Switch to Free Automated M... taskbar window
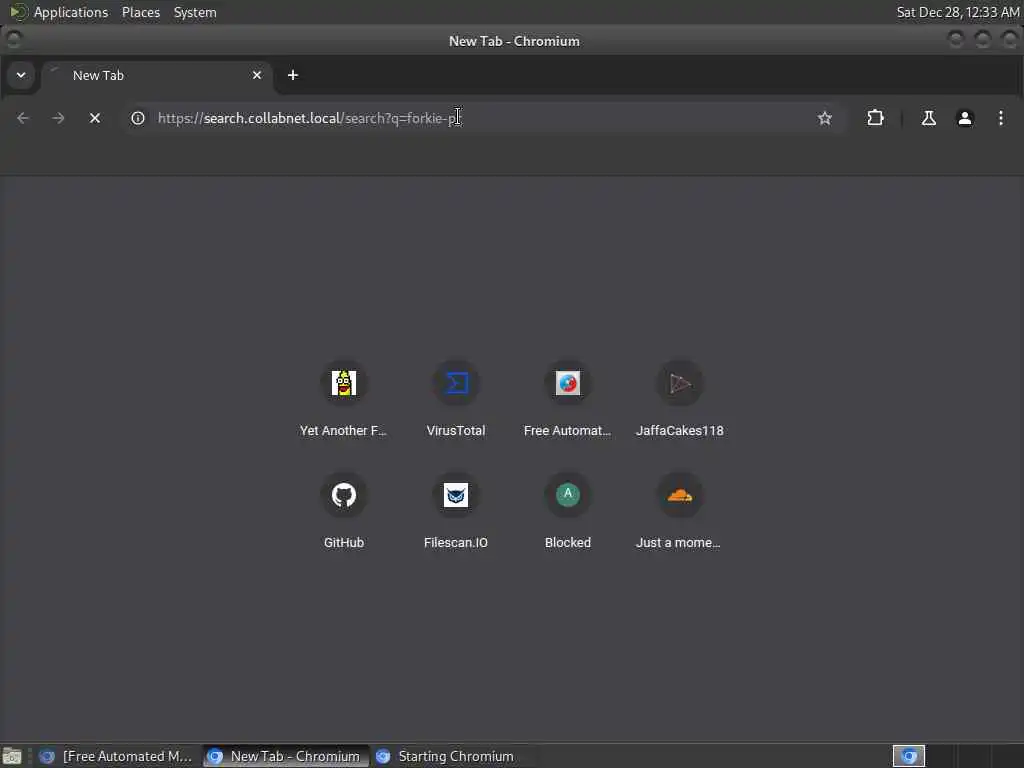The image size is (1024, 768). pos(116,756)
